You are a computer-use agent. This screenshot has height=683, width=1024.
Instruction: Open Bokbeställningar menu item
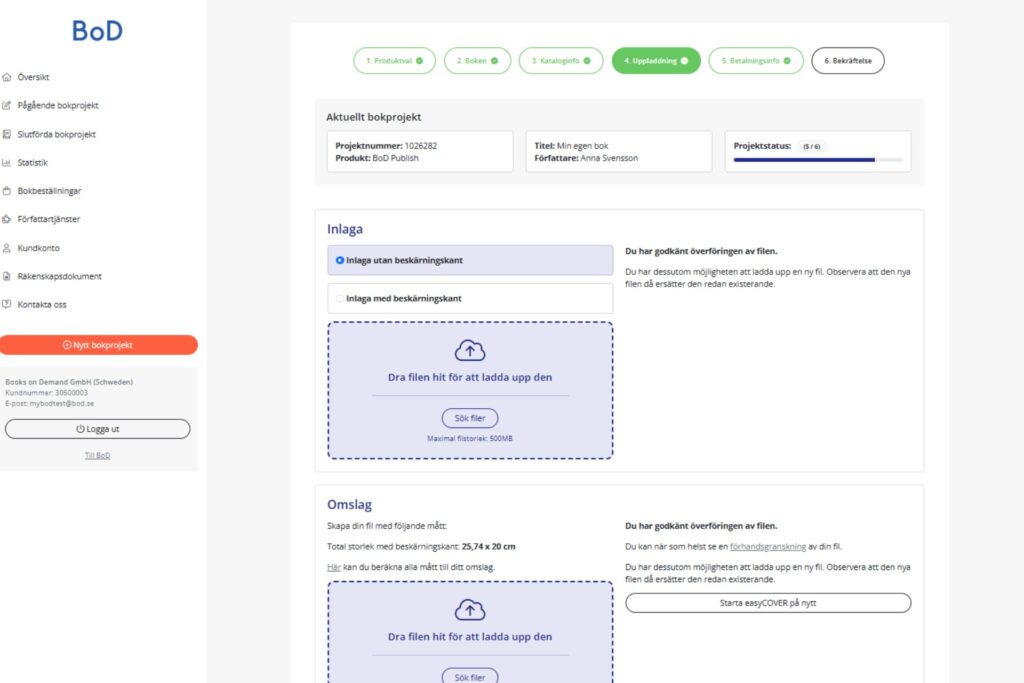click(50, 191)
